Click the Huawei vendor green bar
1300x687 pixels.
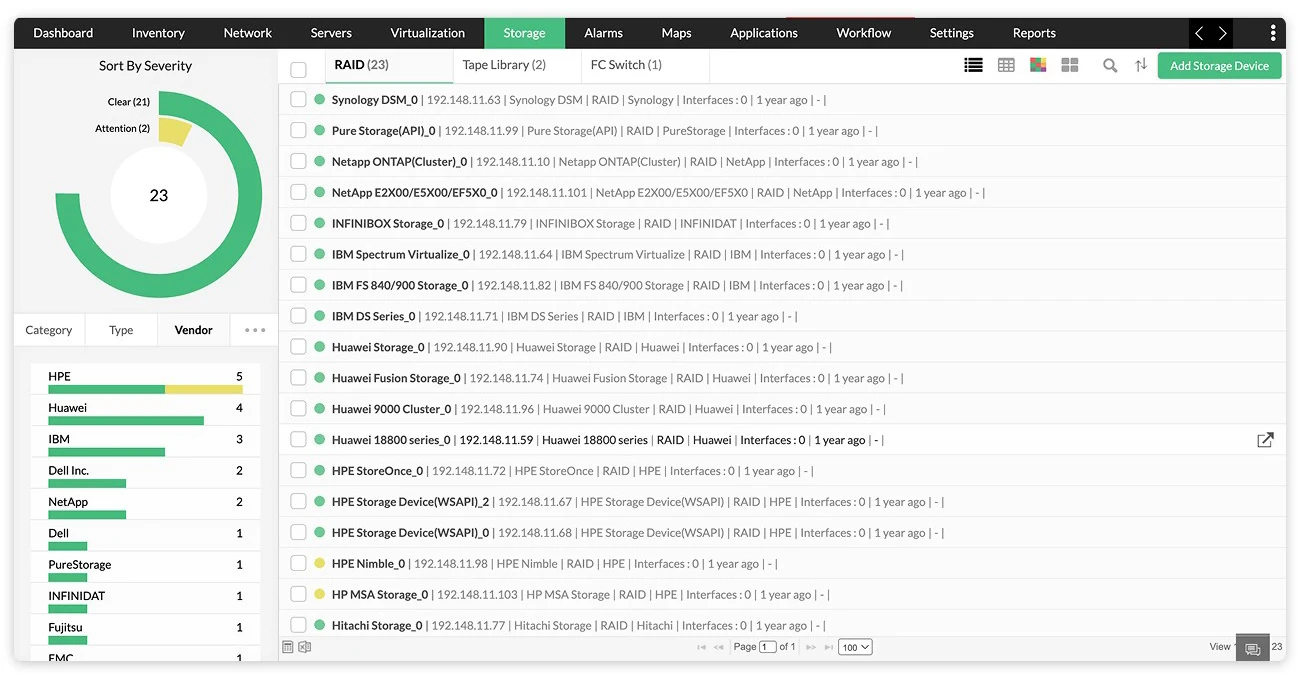(126, 421)
